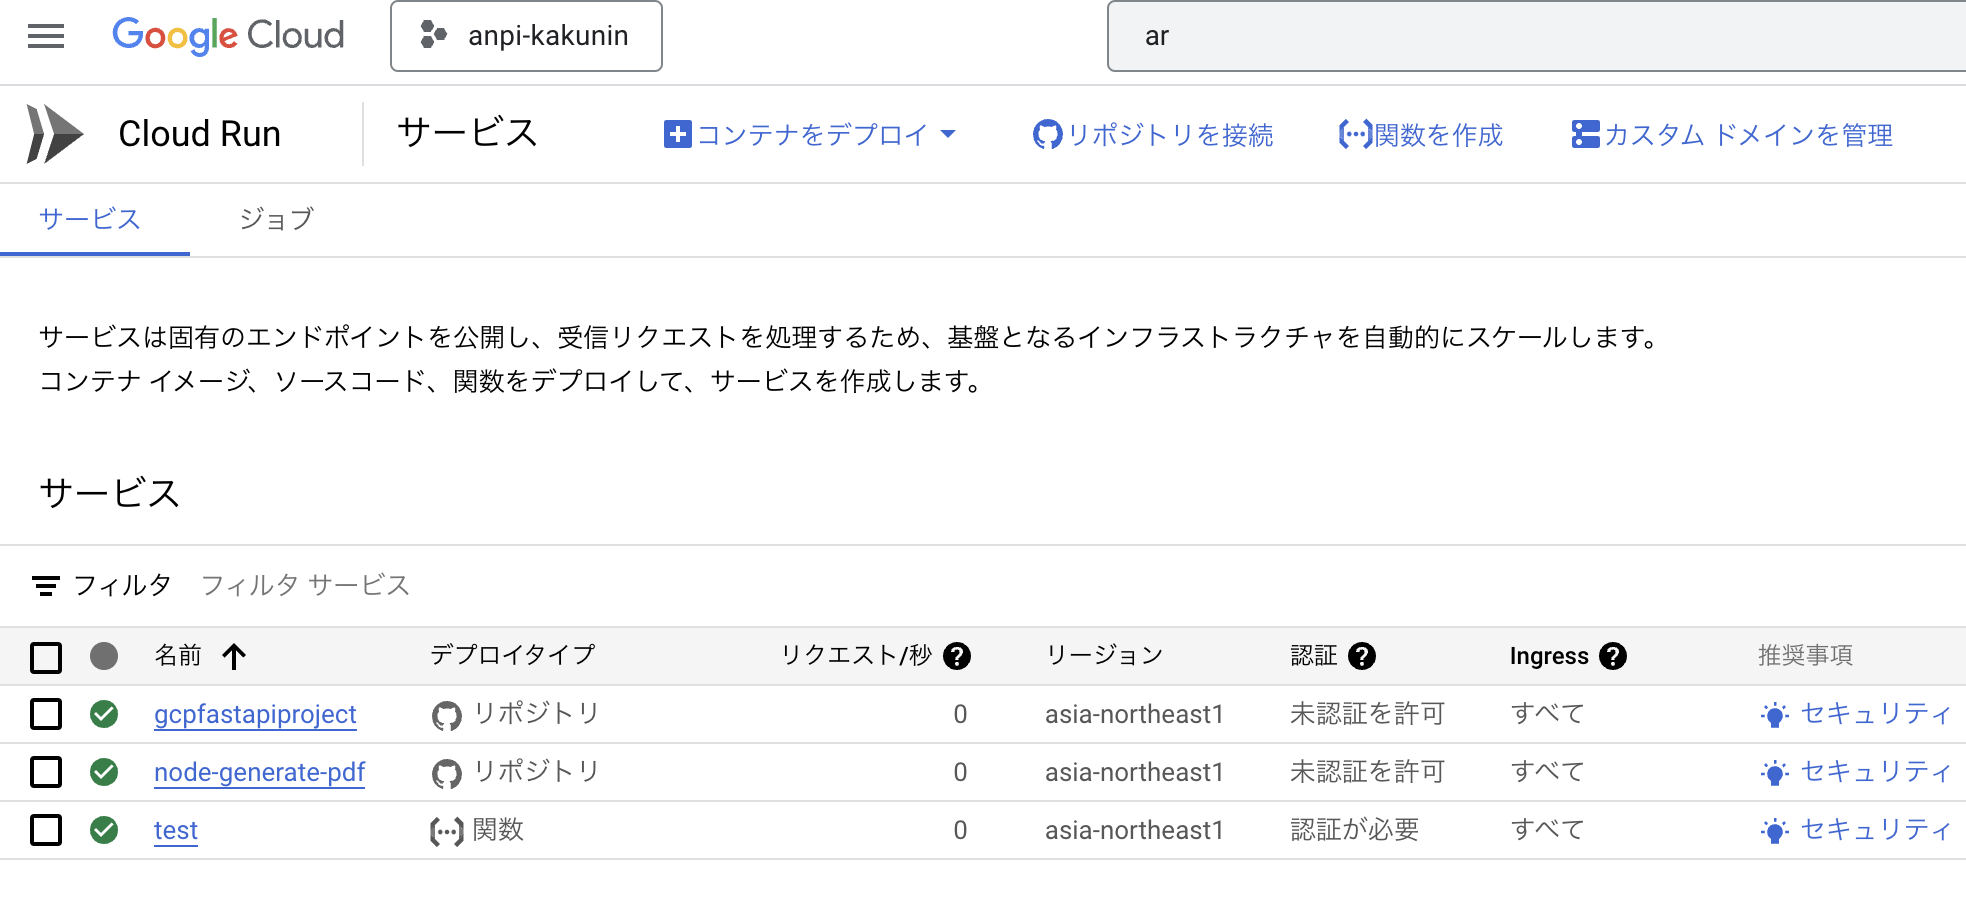Click the plus icon on コンテナをデプロイ
1966x906 pixels.
tap(677, 134)
